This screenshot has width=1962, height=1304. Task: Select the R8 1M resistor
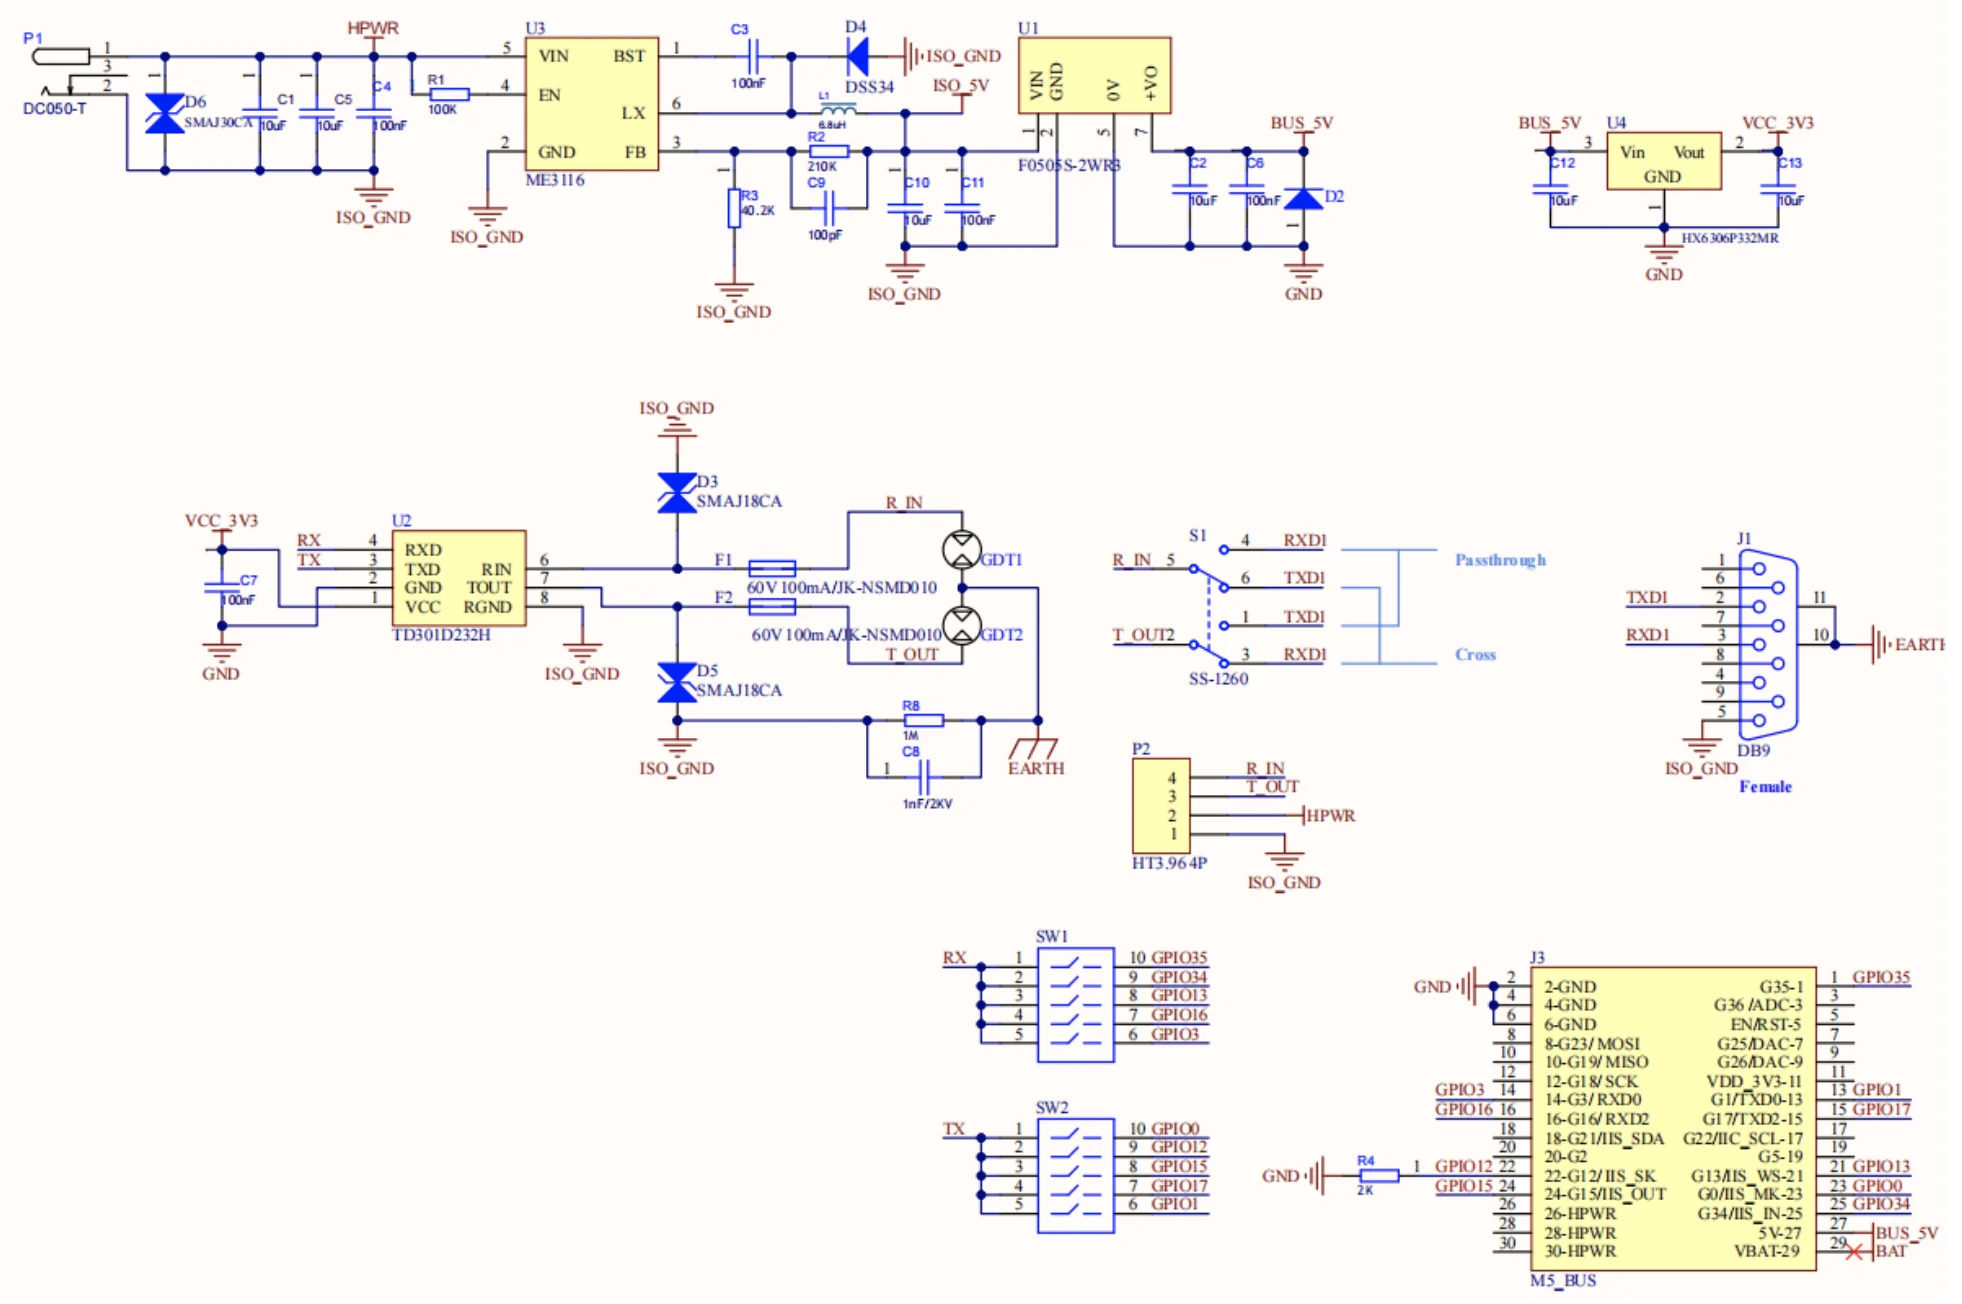923,720
